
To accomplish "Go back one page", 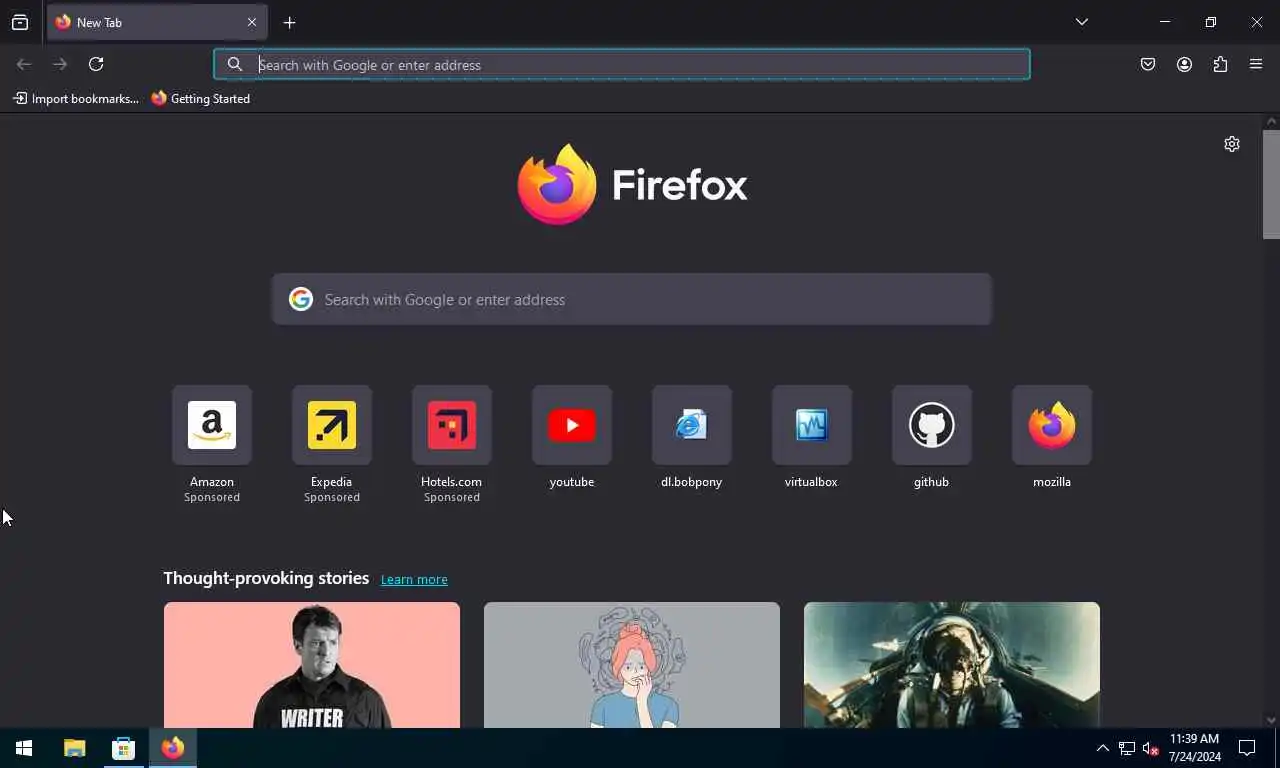I will [24, 64].
